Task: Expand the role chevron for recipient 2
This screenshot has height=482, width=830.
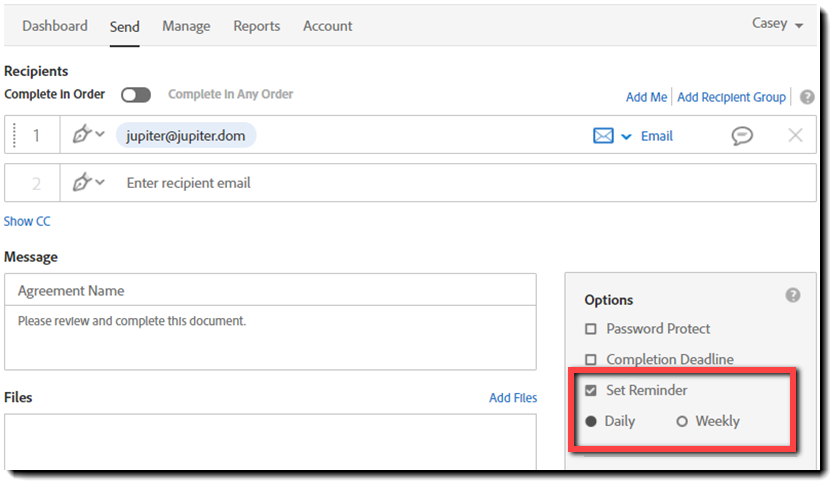Action: point(100,182)
